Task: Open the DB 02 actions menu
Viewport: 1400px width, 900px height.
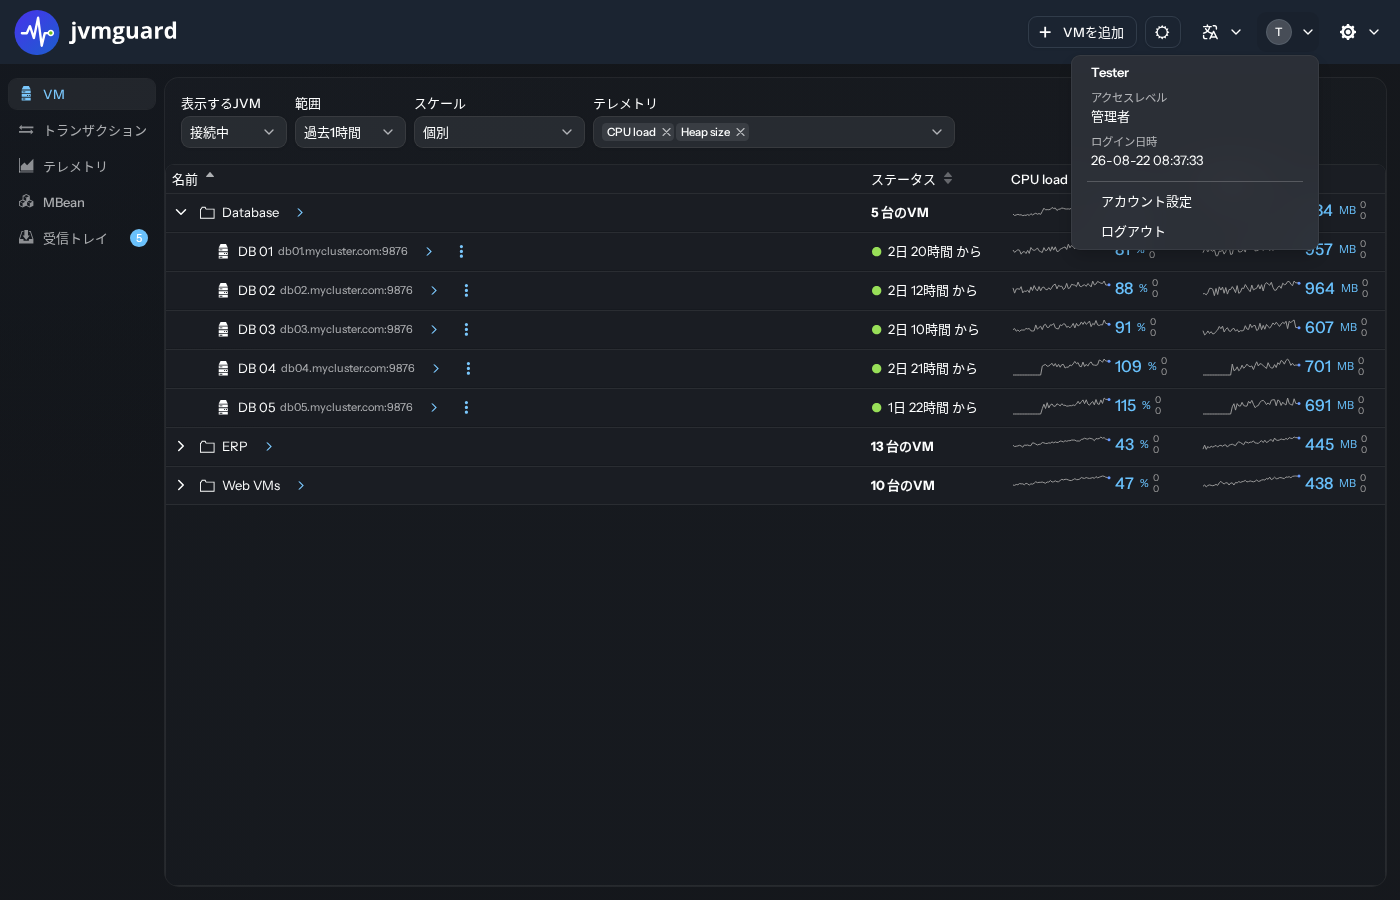Action: (466, 291)
